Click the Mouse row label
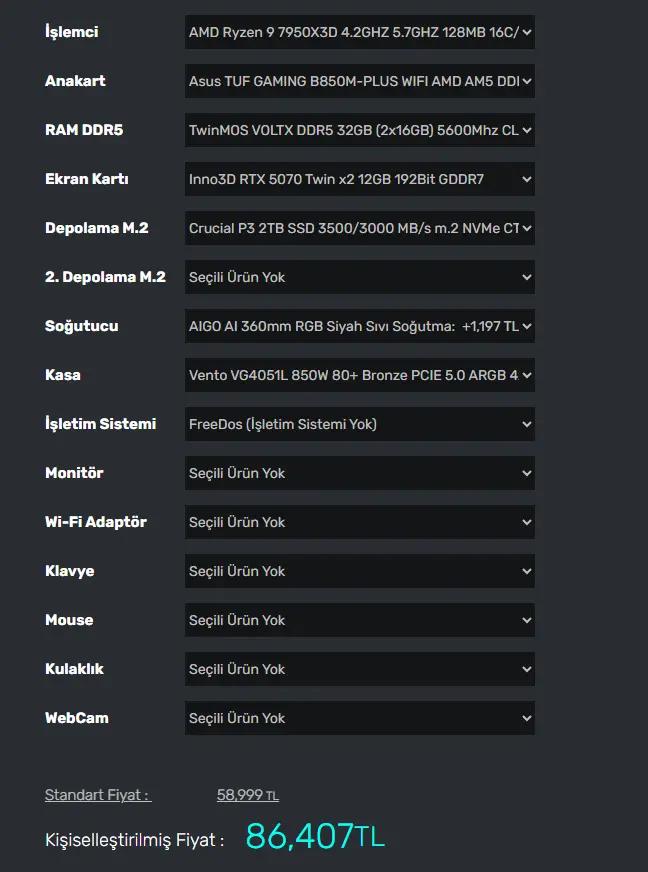The height and width of the screenshot is (872, 648). click(69, 620)
